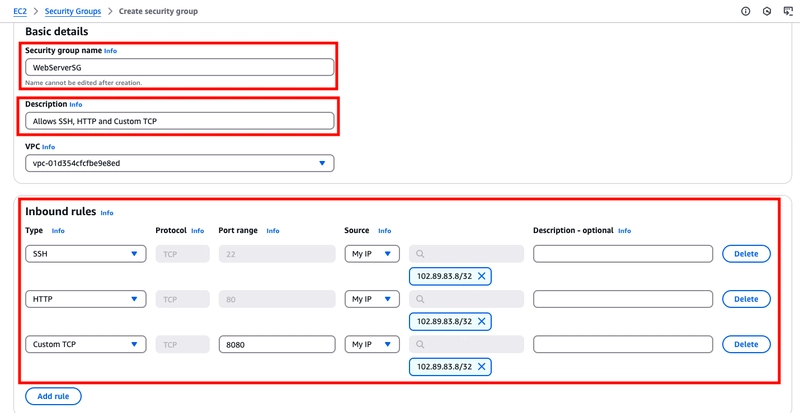Open the CloudShell icon at top right
The image size is (800, 413).
(788, 11)
